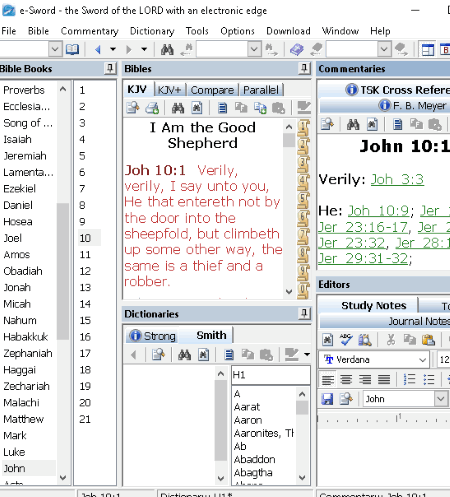Click the binoculars search icon in Bibles toolbar
This screenshot has width=450, height=497.
tap(178, 108)
